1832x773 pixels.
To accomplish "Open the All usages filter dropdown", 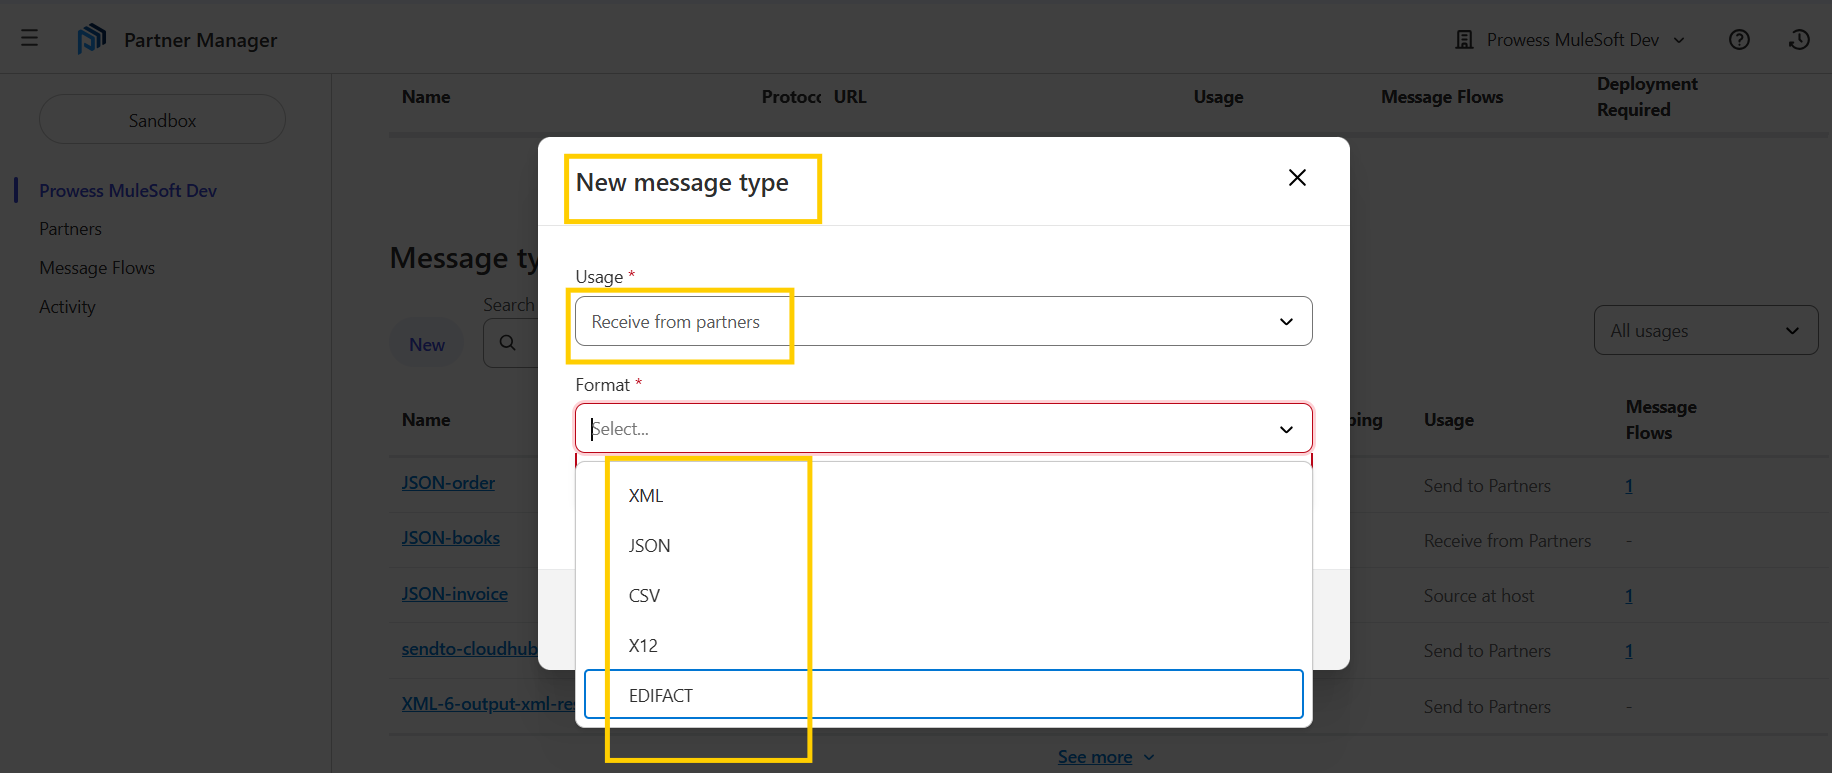I will click(1704, 331).
